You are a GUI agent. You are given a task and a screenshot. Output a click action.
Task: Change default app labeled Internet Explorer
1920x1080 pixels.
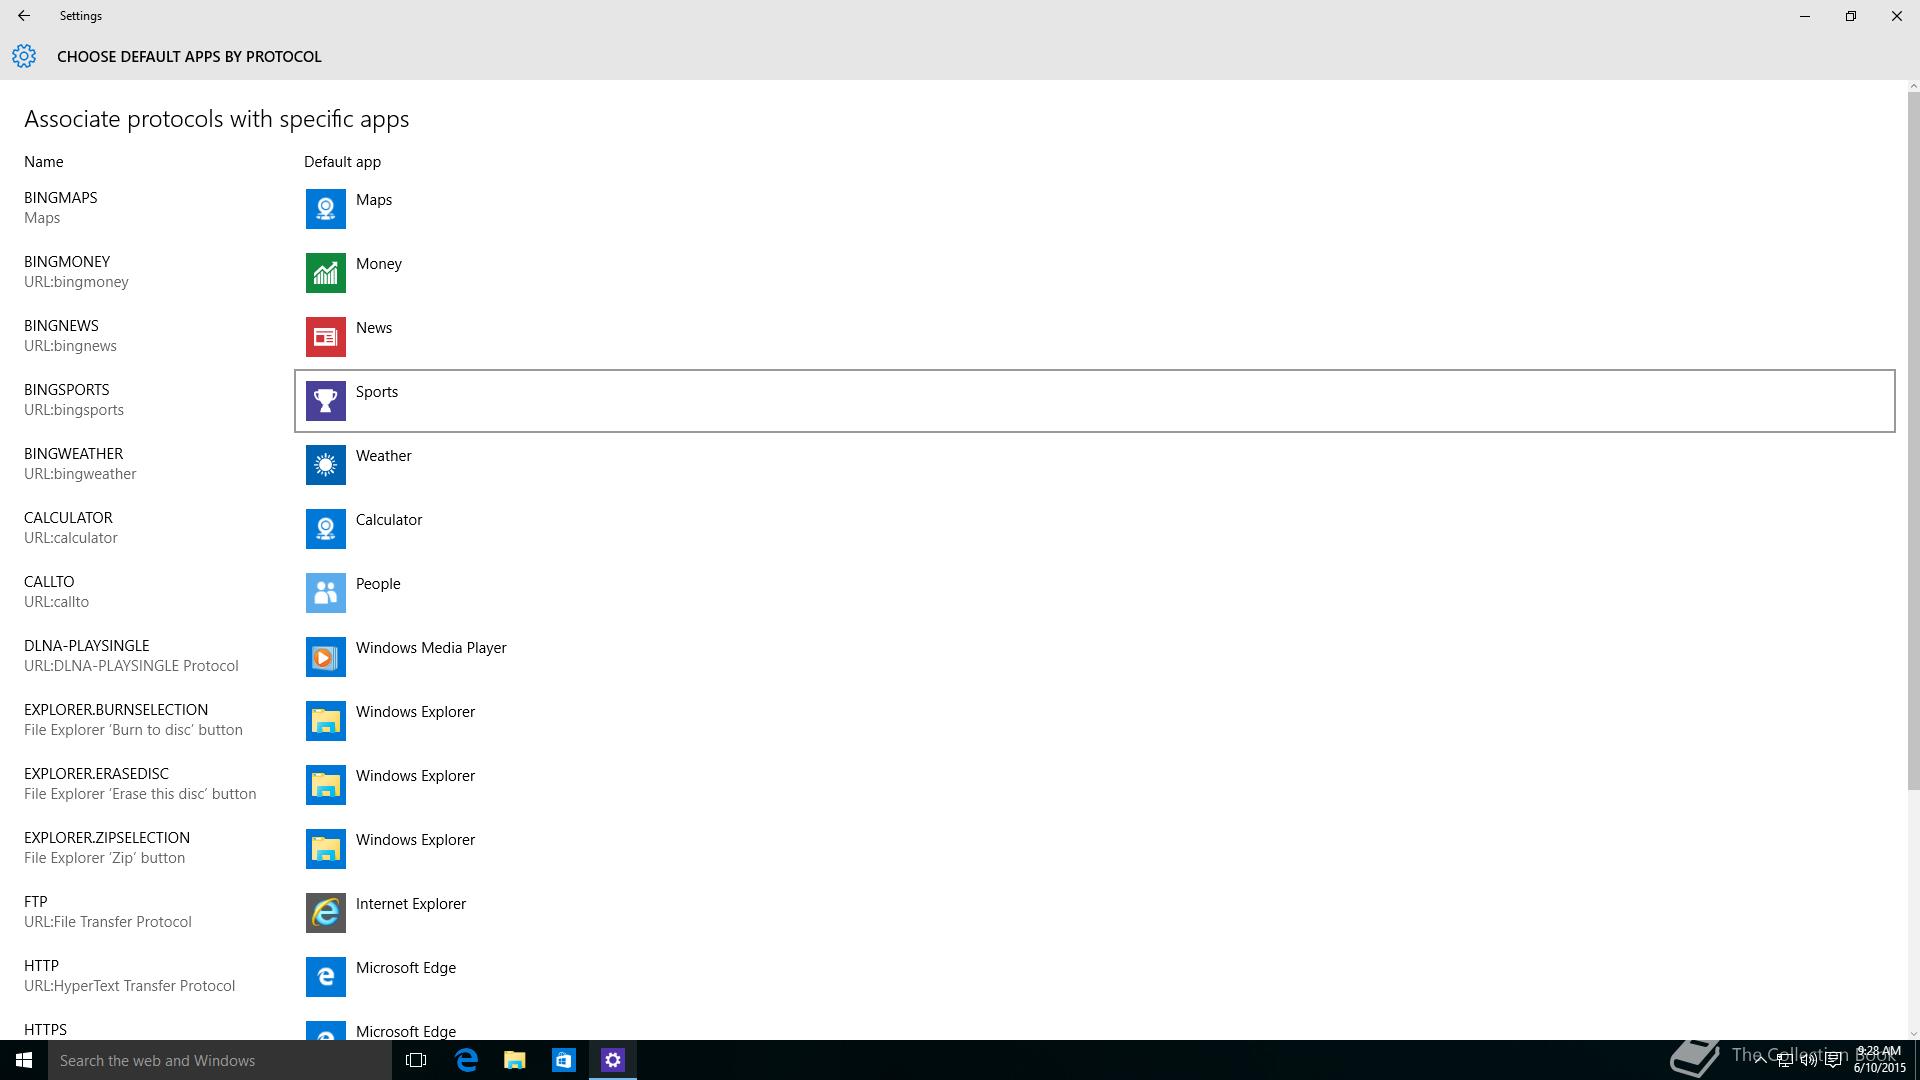1095,913
